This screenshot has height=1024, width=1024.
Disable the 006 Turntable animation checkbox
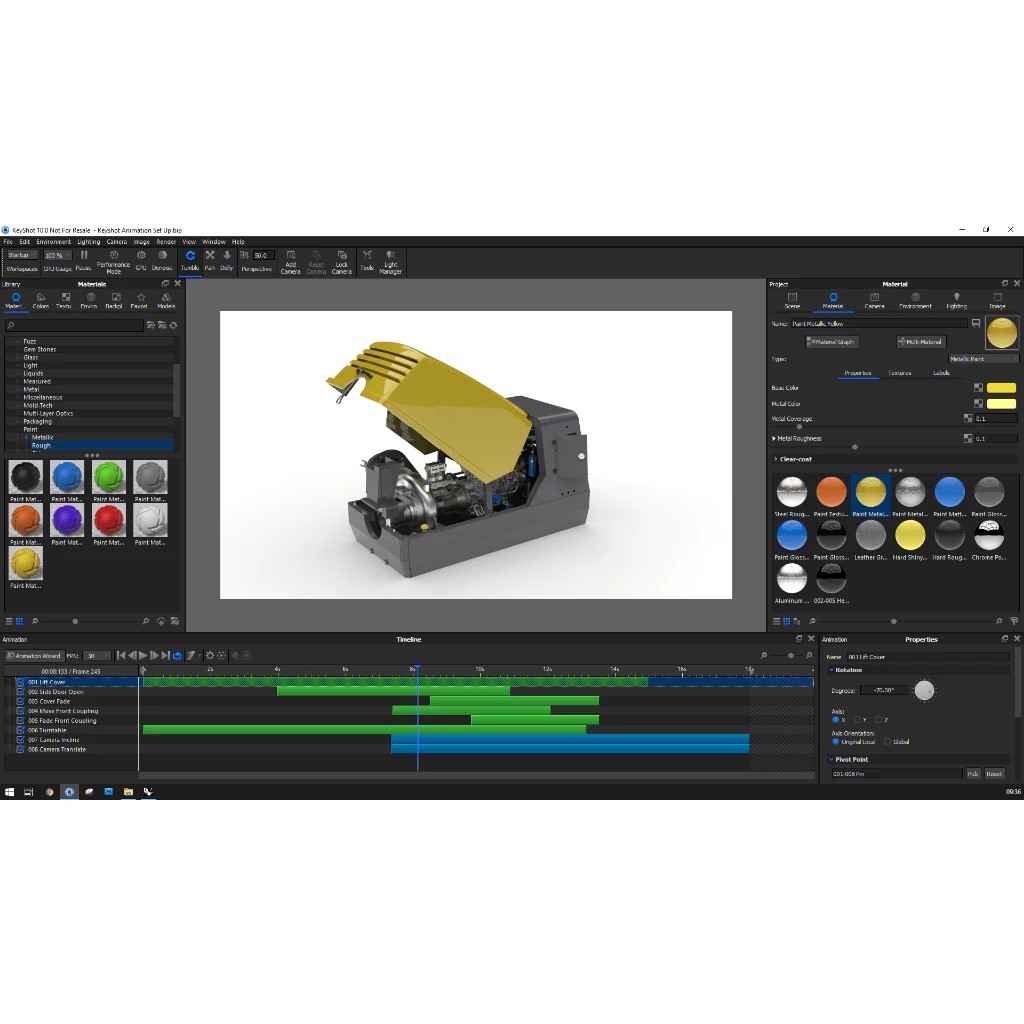click(20, 730)
